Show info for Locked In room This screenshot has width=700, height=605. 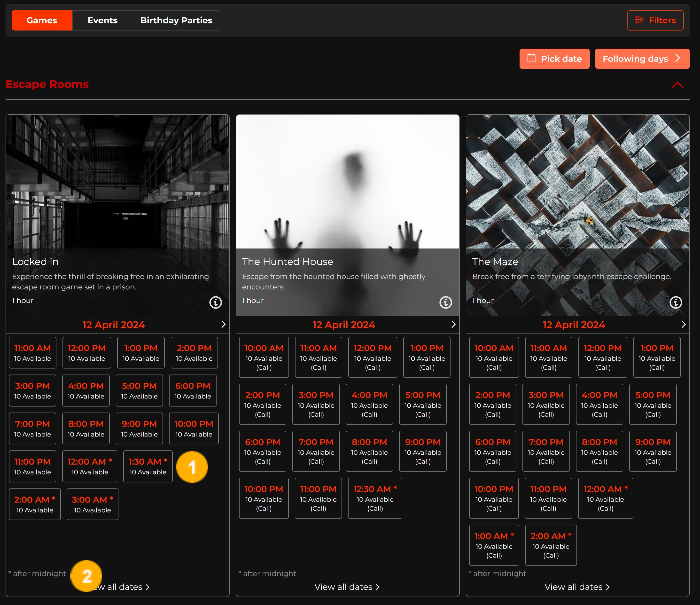216,302
